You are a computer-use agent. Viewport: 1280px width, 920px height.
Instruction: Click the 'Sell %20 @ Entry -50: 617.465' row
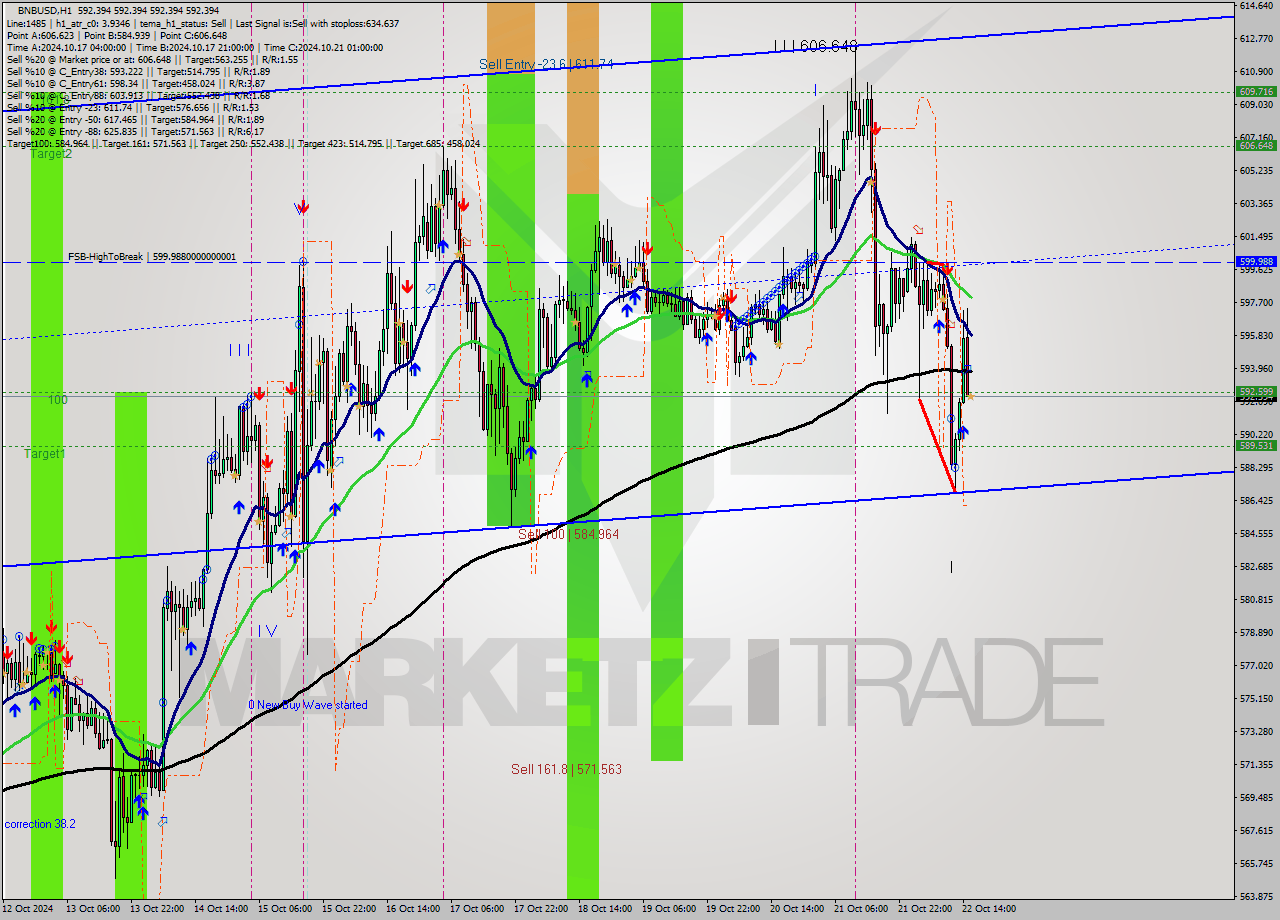135,119
